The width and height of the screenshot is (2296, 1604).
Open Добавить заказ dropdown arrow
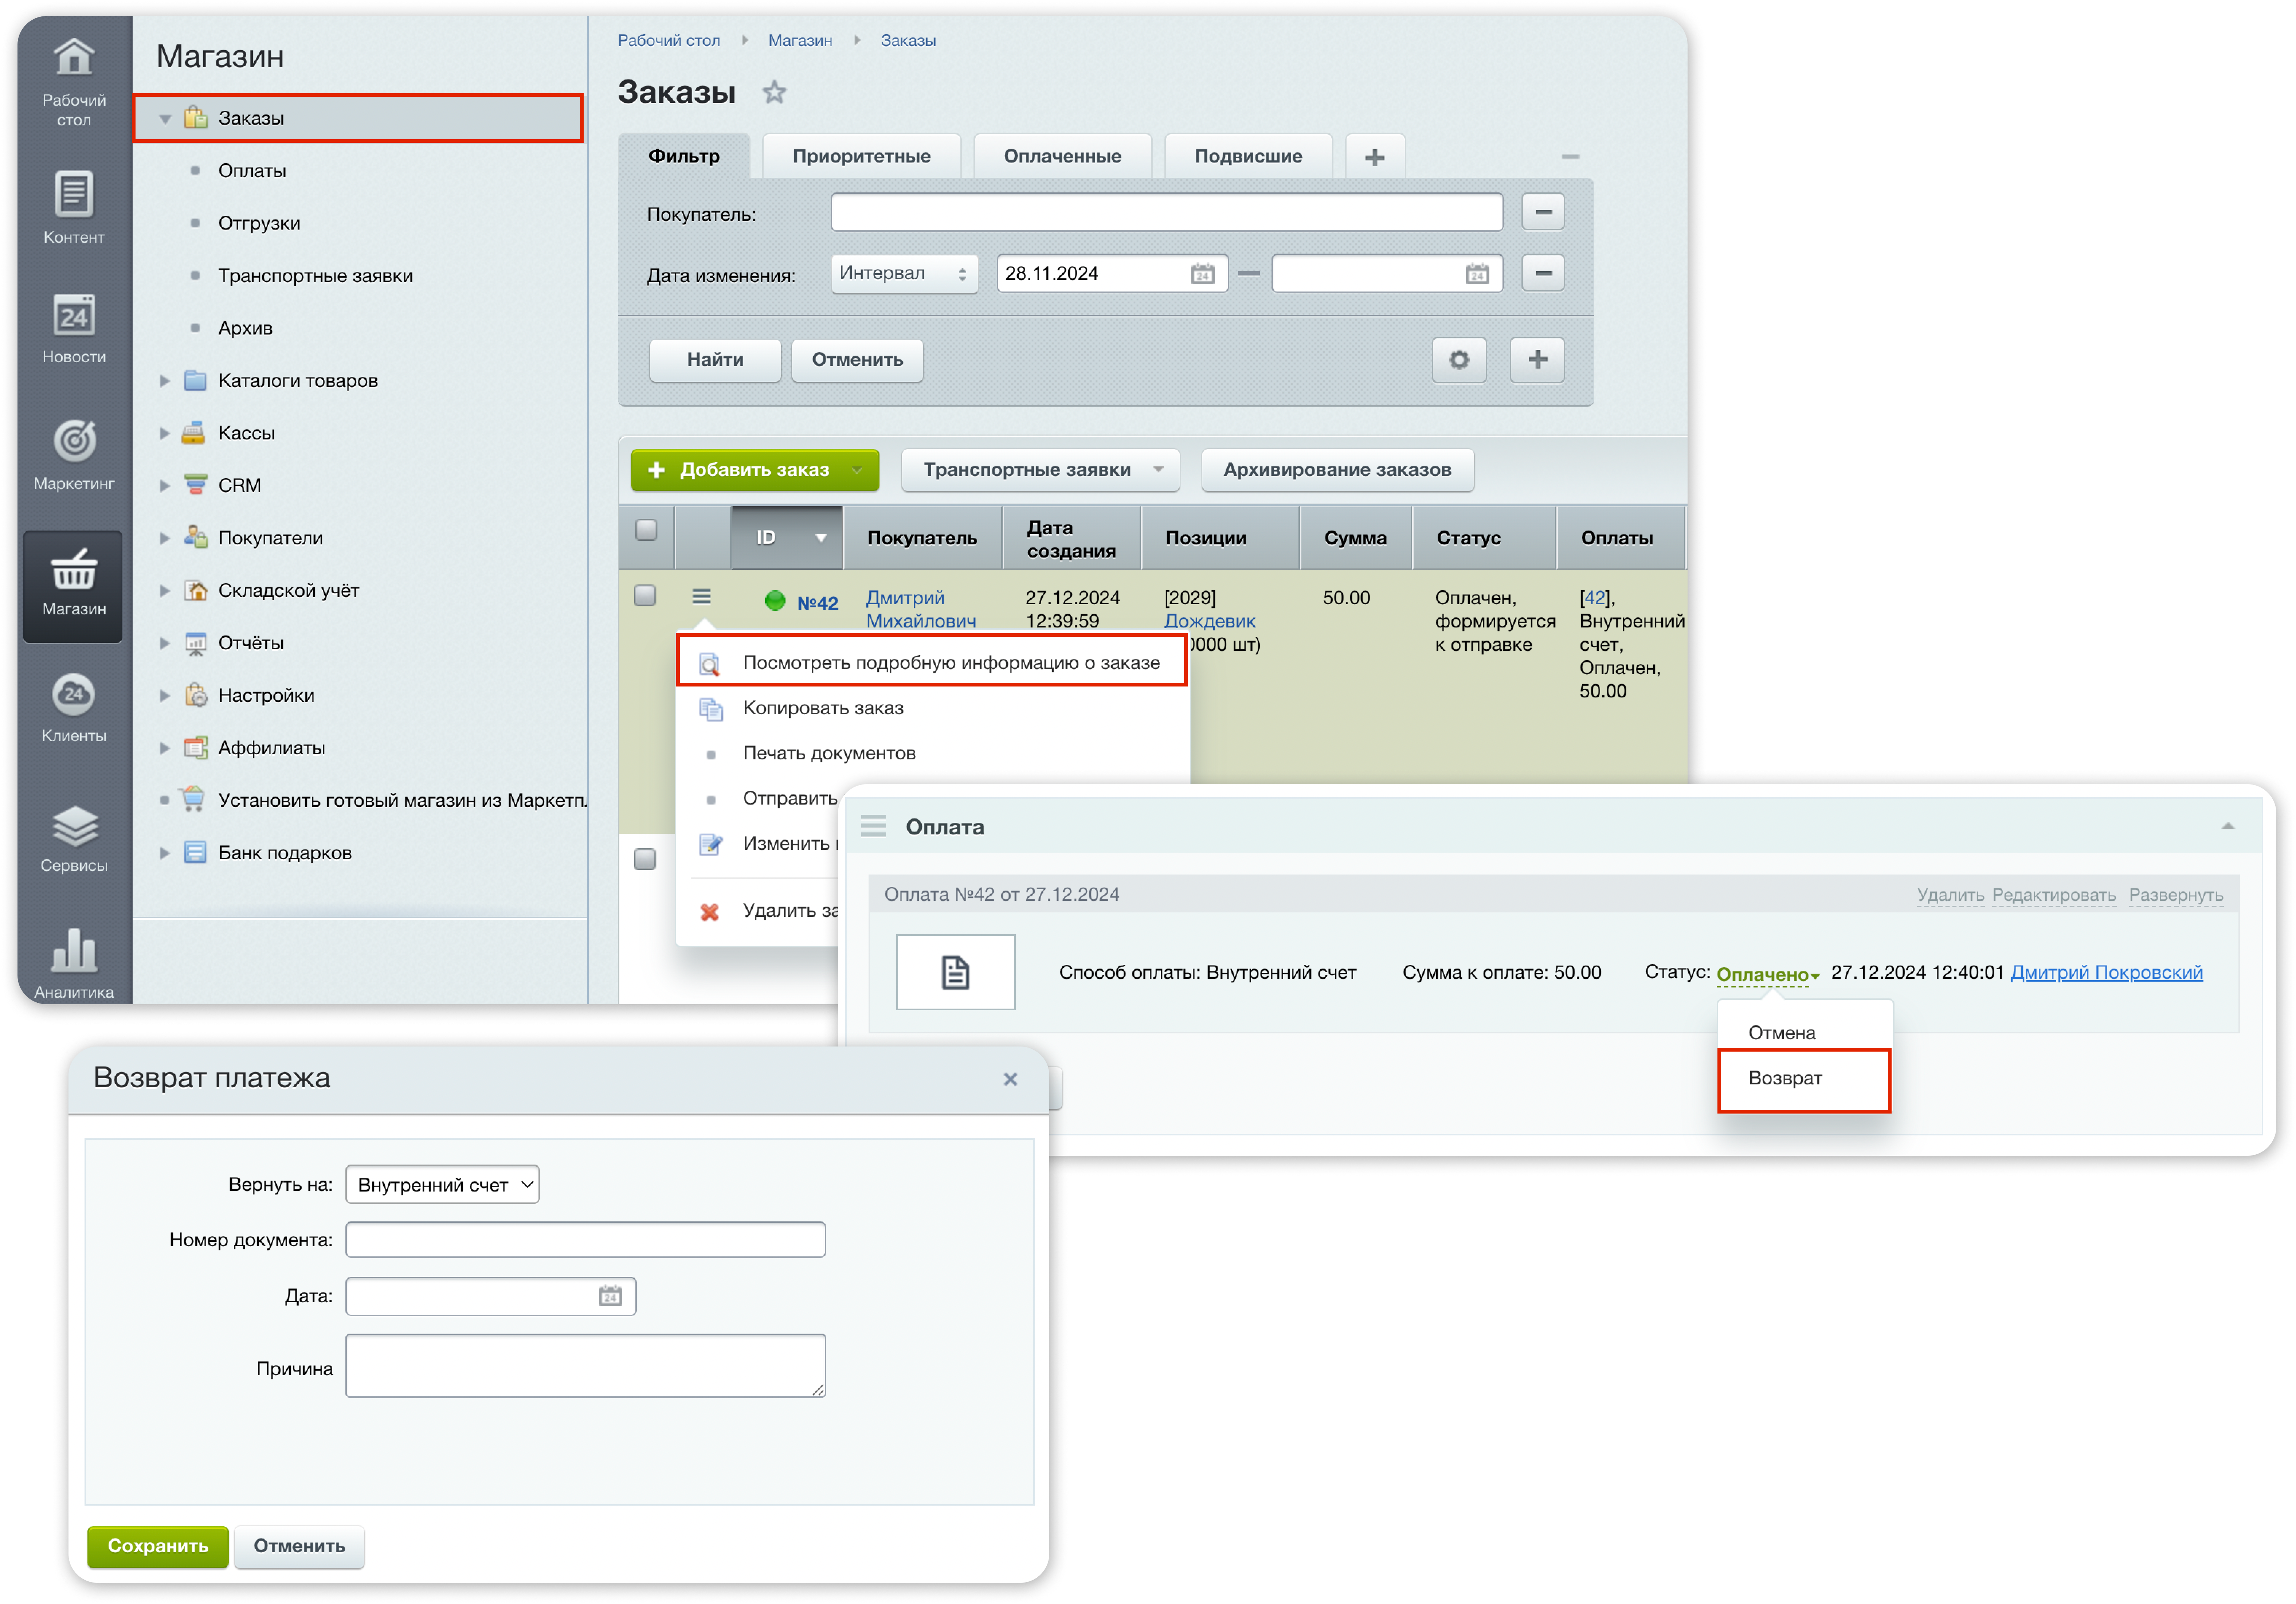(x=857, y=470)
